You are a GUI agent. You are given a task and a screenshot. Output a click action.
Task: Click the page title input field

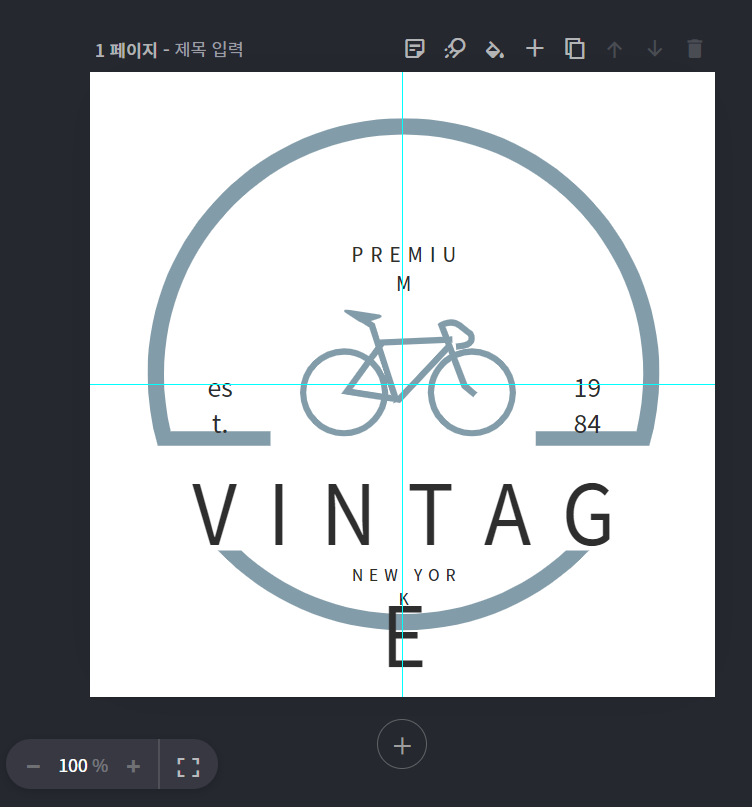(x=208, y=49)
